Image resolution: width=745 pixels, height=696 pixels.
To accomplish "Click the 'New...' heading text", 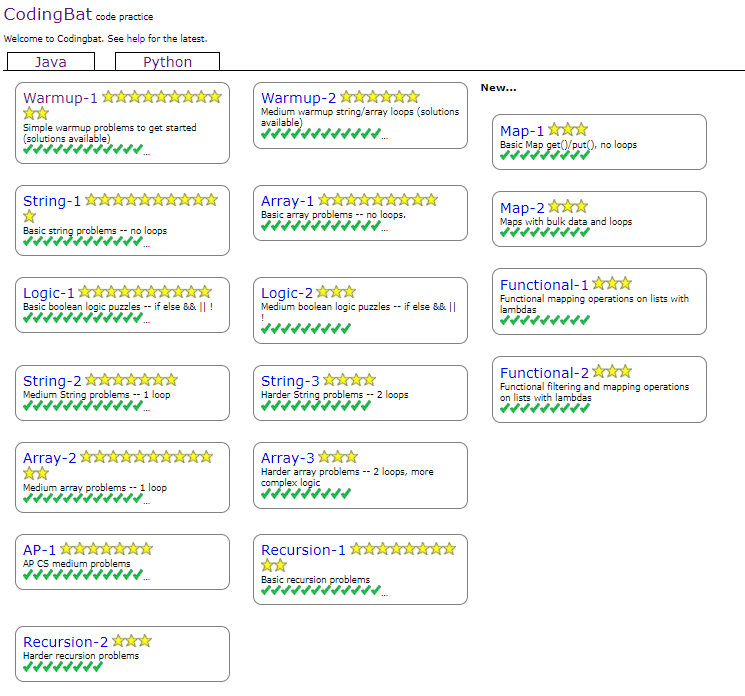I will (x=498, y=88).
